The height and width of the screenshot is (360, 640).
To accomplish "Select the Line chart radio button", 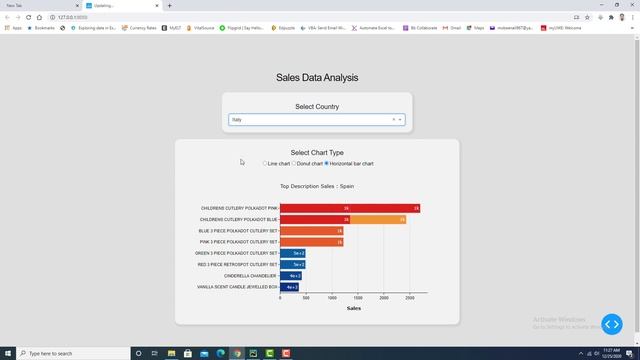I will [265, 163].
